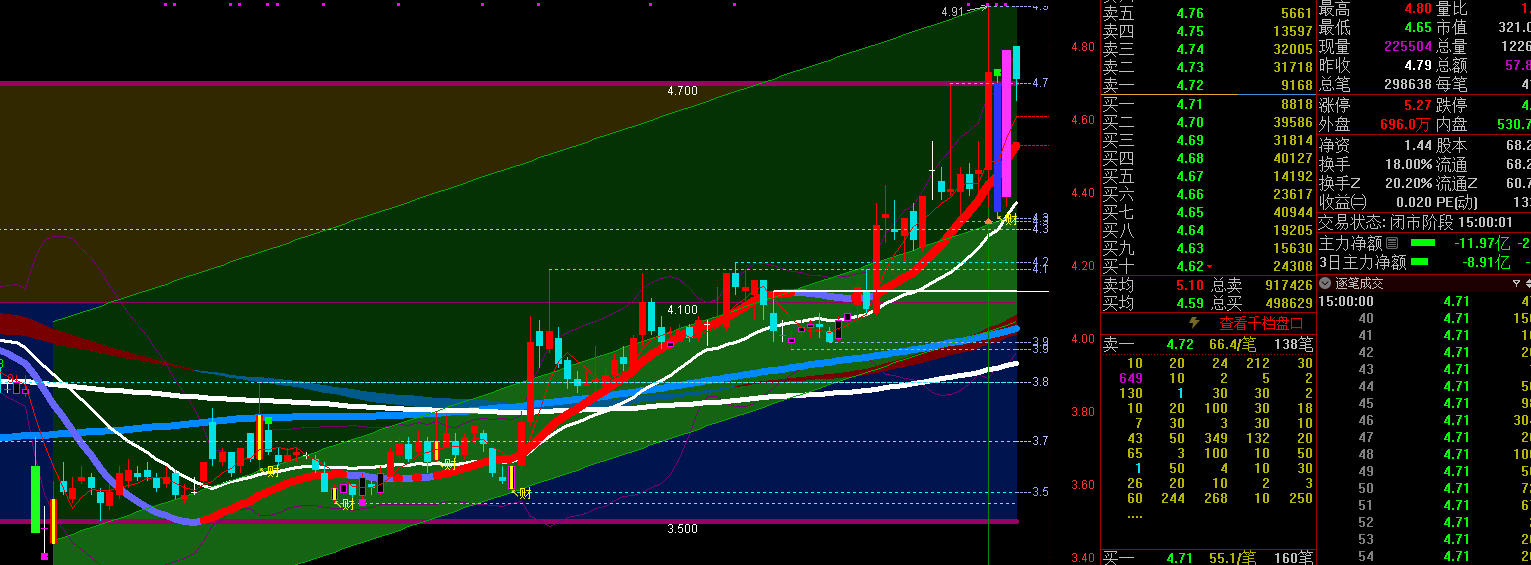Click the 净资 1.44 field
Screen dimensions: 1531x565
pyautogui.click(x=1375, y=145)
